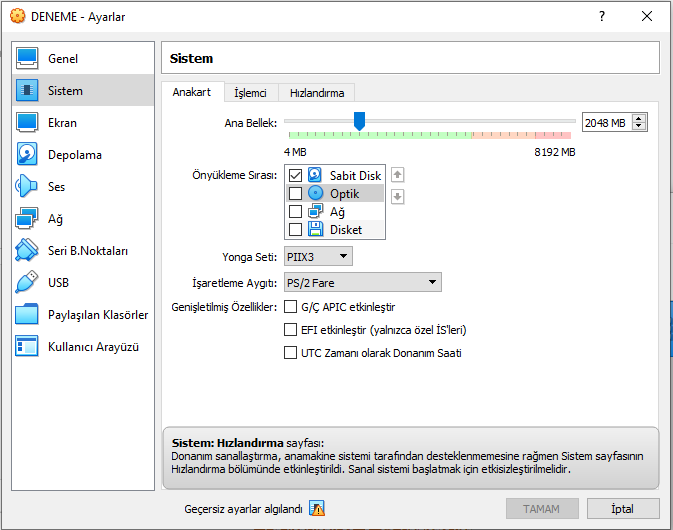
Task: Move boot item down with arrow
Action: 397,197
